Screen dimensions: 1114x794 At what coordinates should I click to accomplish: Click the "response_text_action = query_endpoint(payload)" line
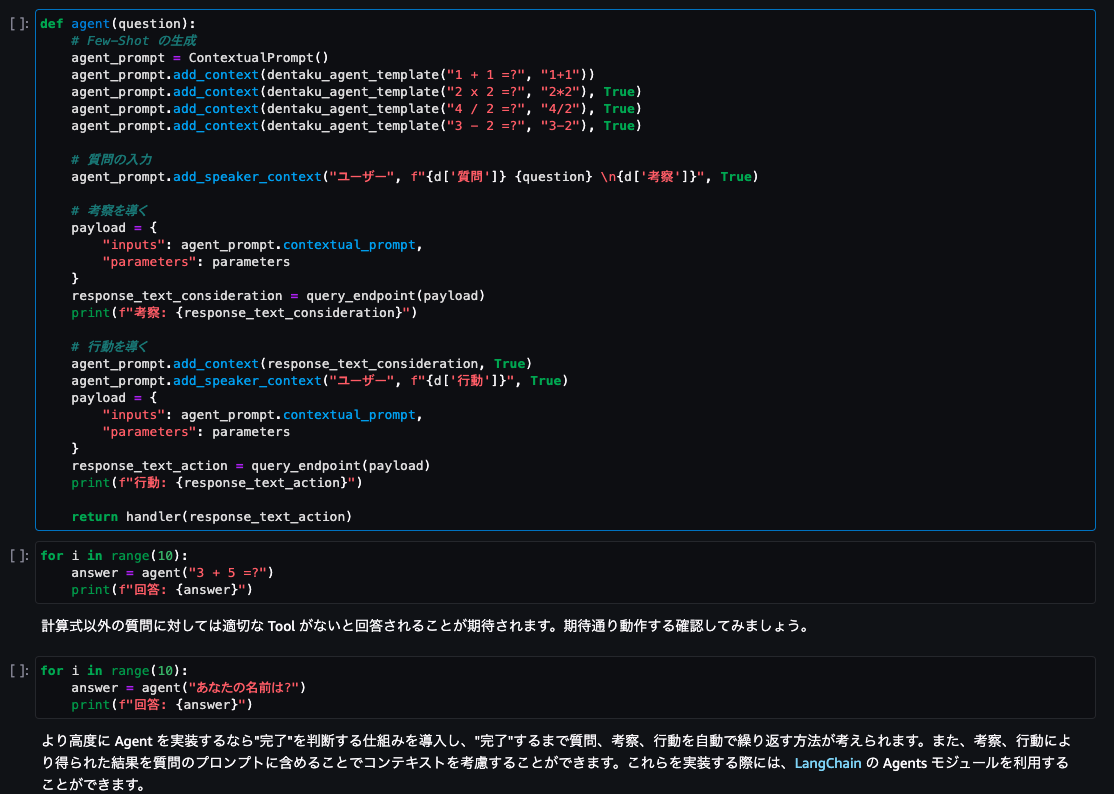pyautogui.click(x=251, y=466)
